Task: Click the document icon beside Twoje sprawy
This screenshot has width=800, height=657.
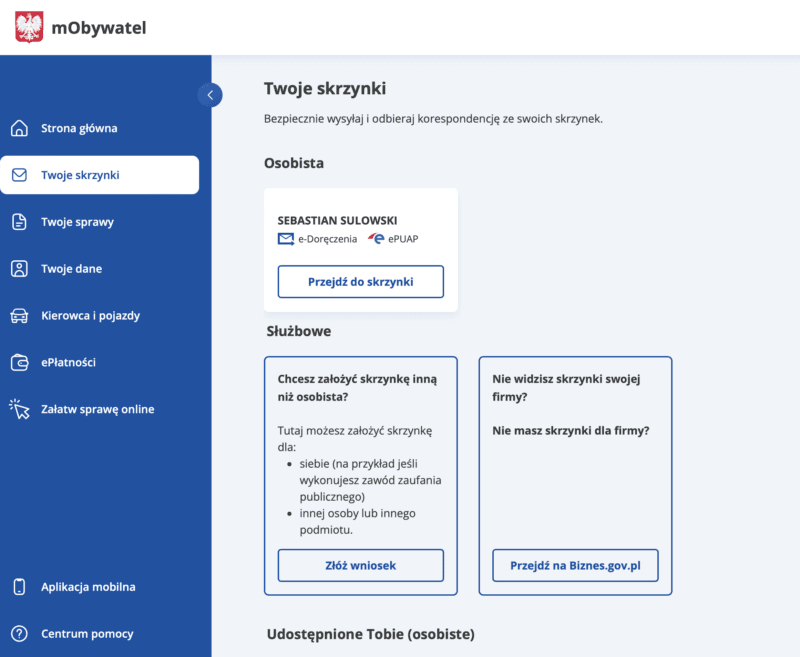Action: click(x=19, y=222)
